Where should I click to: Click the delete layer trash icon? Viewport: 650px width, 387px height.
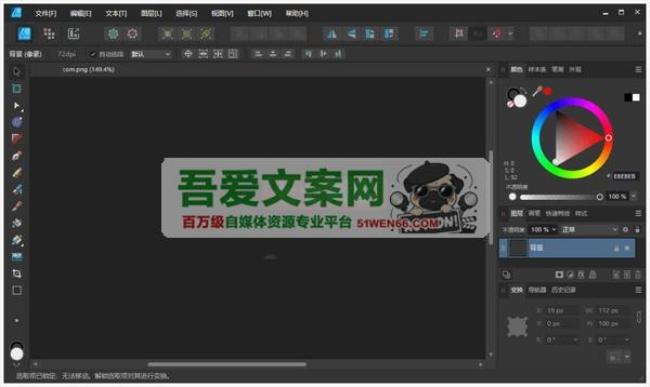click(x=638, y=274)
